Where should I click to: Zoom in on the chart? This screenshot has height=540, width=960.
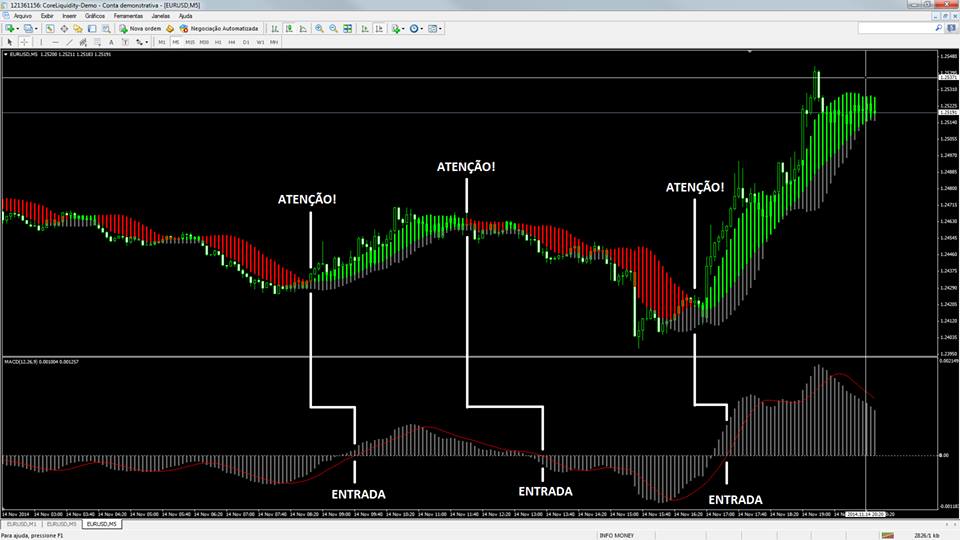(319, 28)
